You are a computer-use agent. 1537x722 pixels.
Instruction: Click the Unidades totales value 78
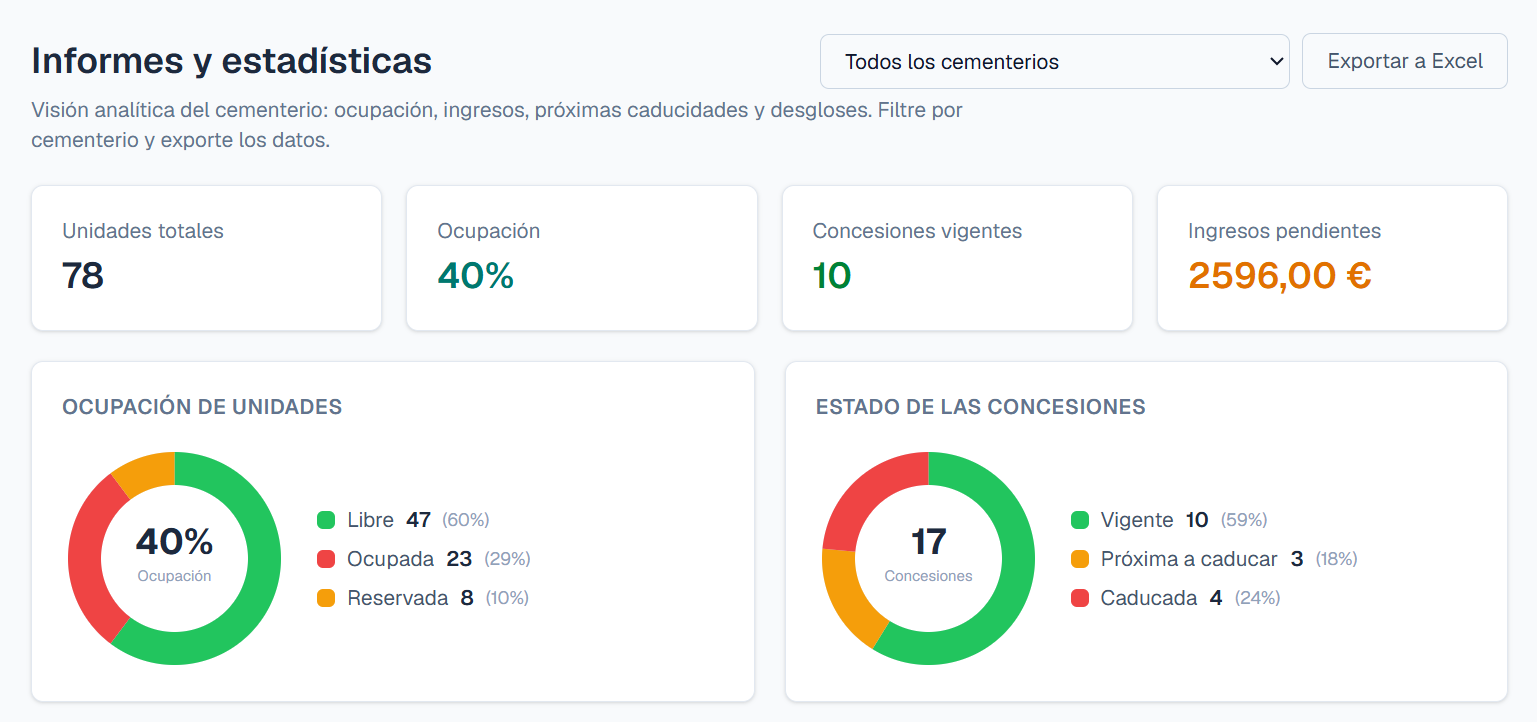(83, 275)
